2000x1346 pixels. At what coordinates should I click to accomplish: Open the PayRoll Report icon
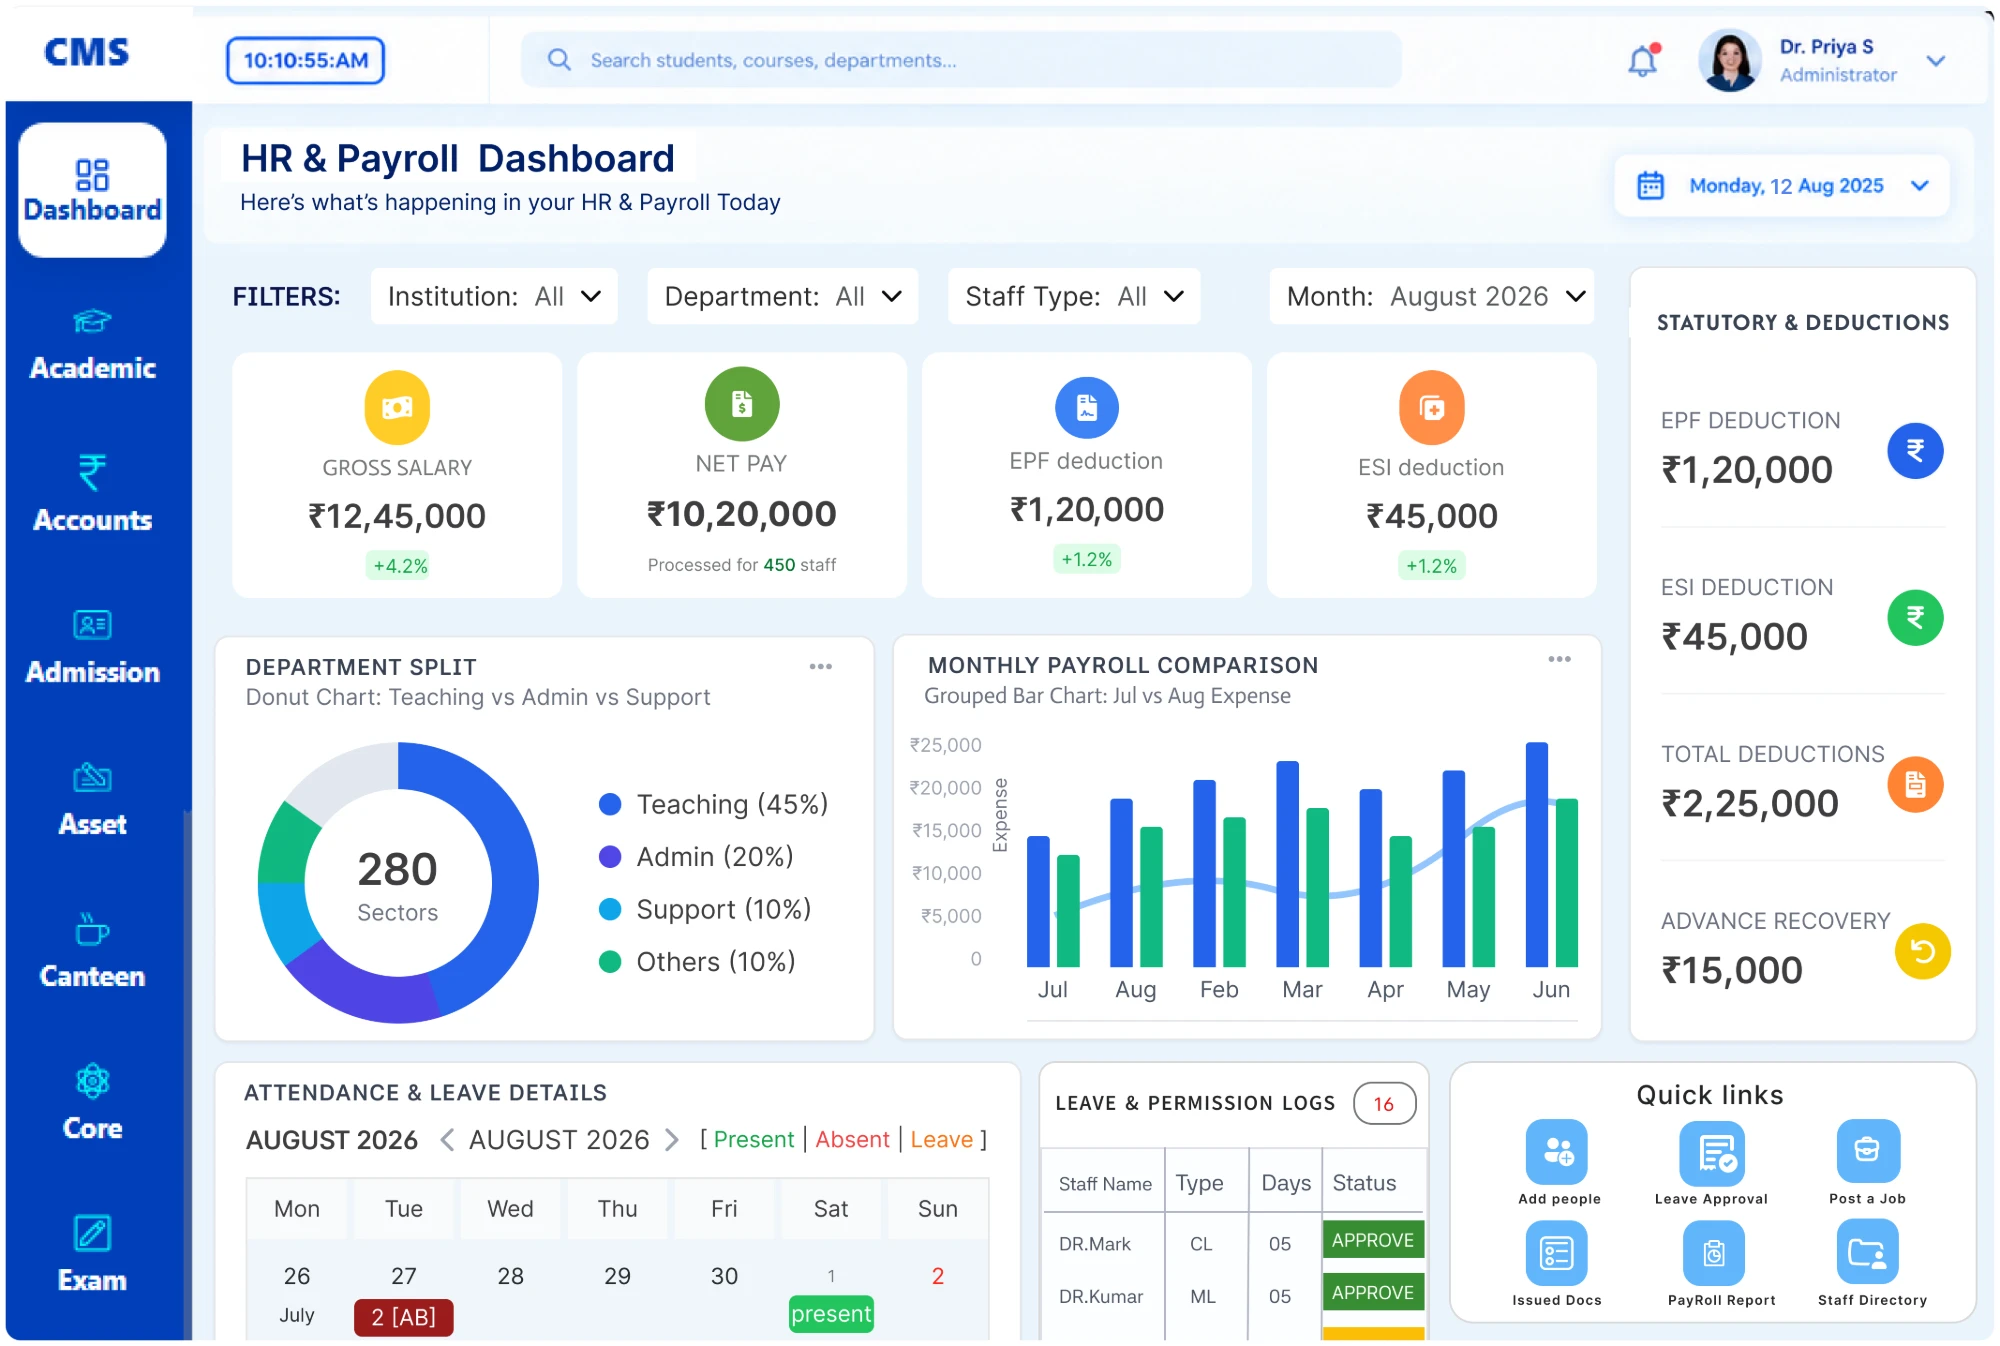1714,1254
